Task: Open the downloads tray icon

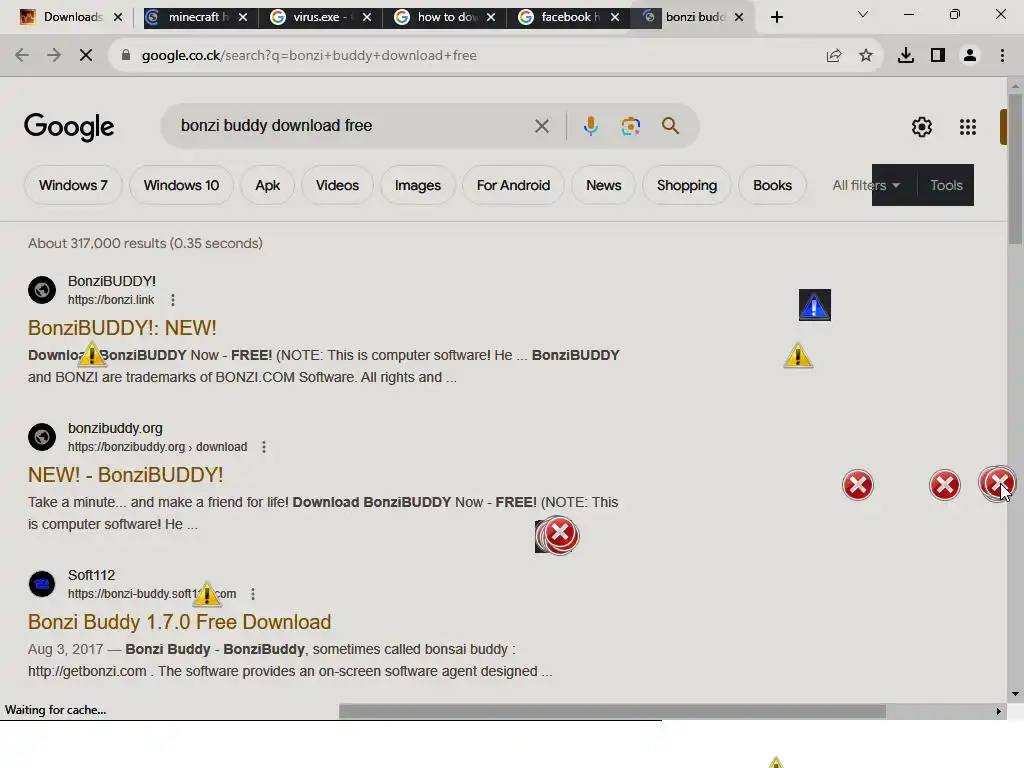Action: coord(906,56)
